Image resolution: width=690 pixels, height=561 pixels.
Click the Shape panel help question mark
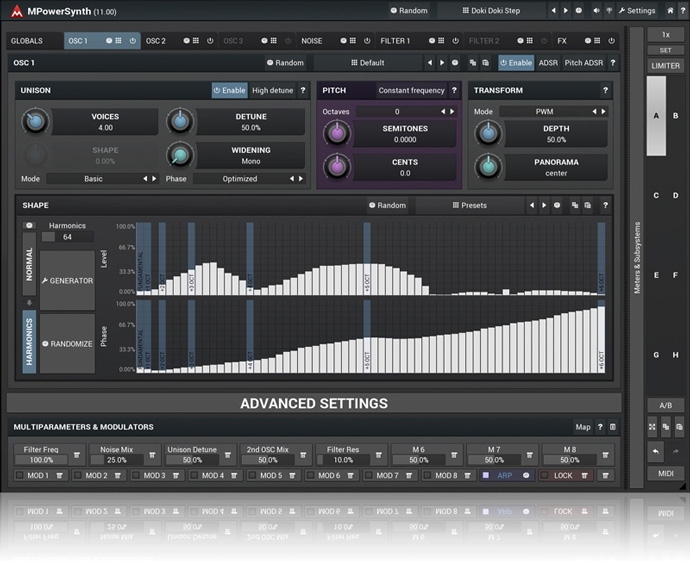[x=603, y=205]
